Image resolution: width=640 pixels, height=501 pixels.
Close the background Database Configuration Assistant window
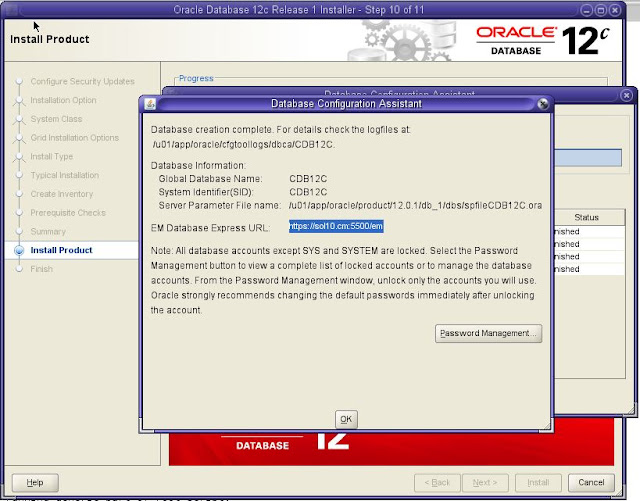coord(627,96)
